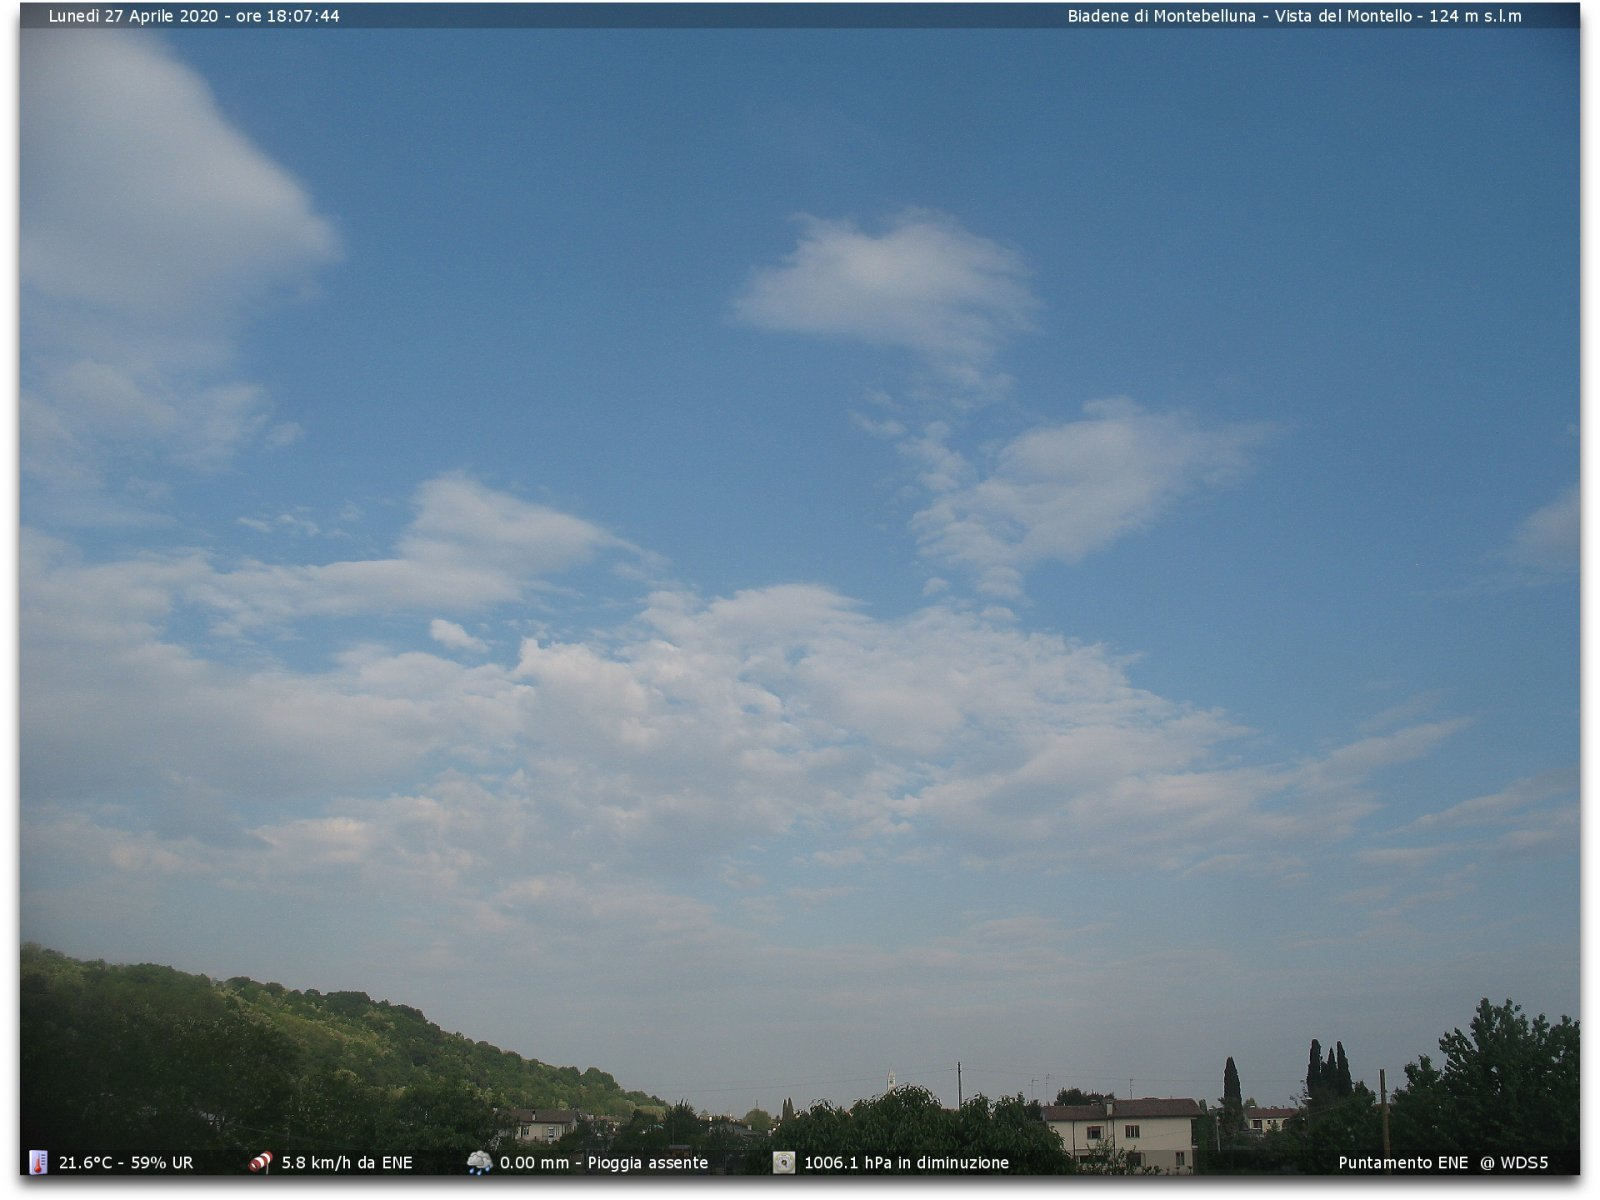Click the barometer icon beside 1006.1 hPa
Viewport: 1600px width, 1200px height.
point(784,1162)
